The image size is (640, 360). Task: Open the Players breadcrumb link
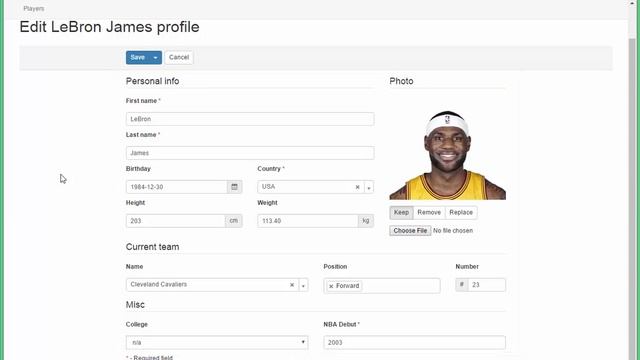pyautogui.click(x=34, y=9)
